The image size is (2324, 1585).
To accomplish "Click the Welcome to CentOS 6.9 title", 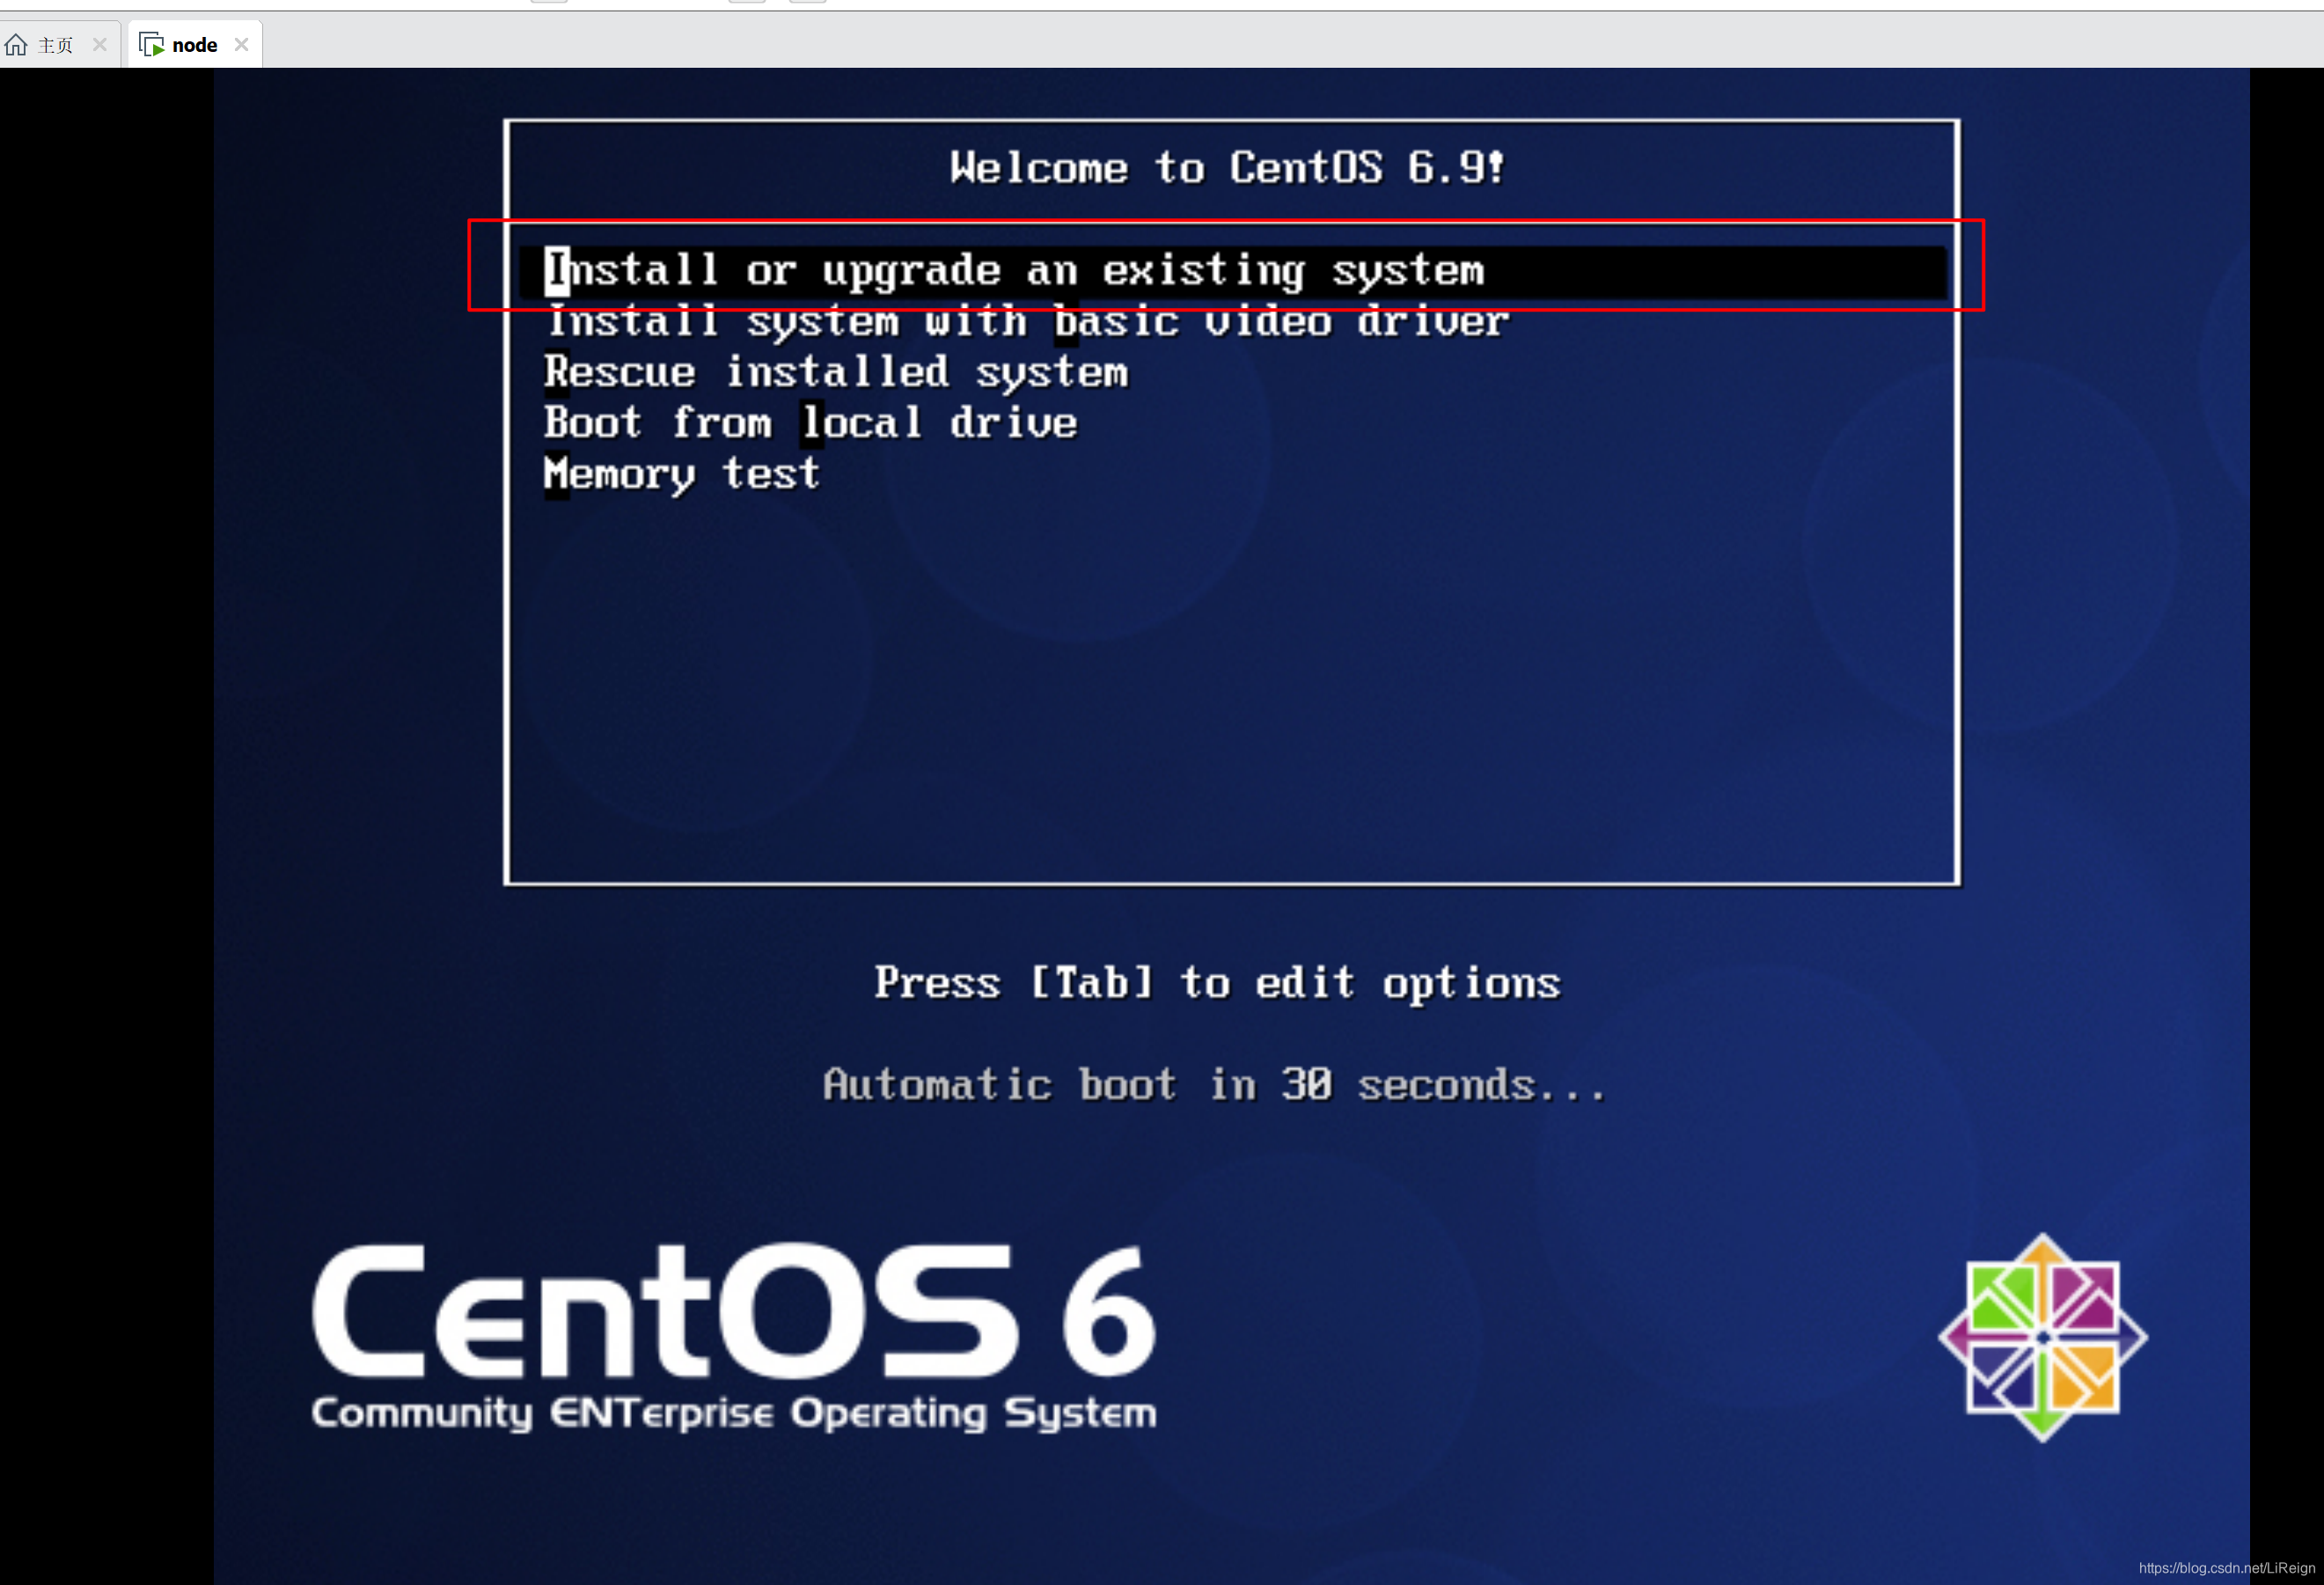I will coord(1227,168).
